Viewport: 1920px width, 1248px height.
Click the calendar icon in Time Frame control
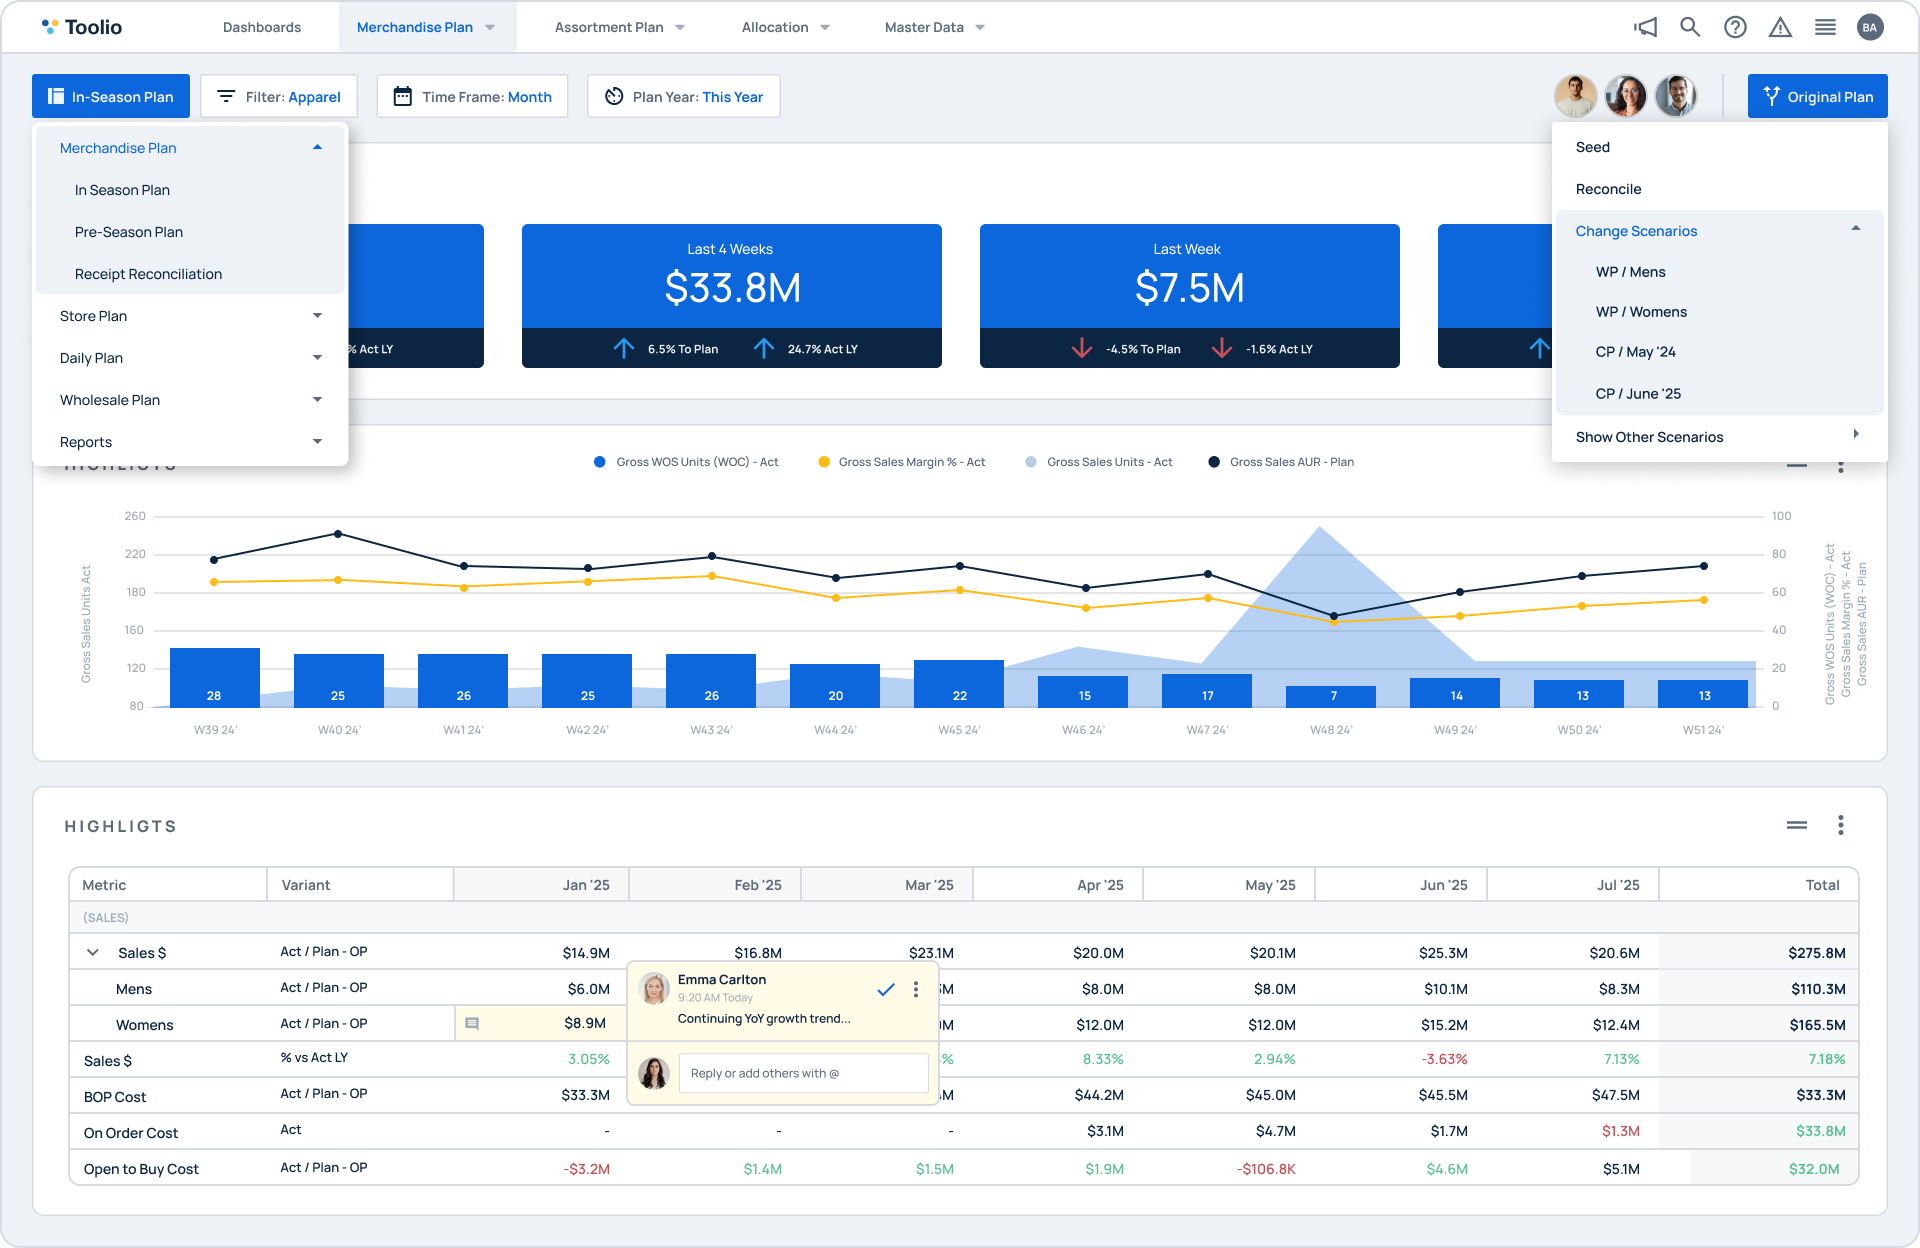[x=403, y=96]
